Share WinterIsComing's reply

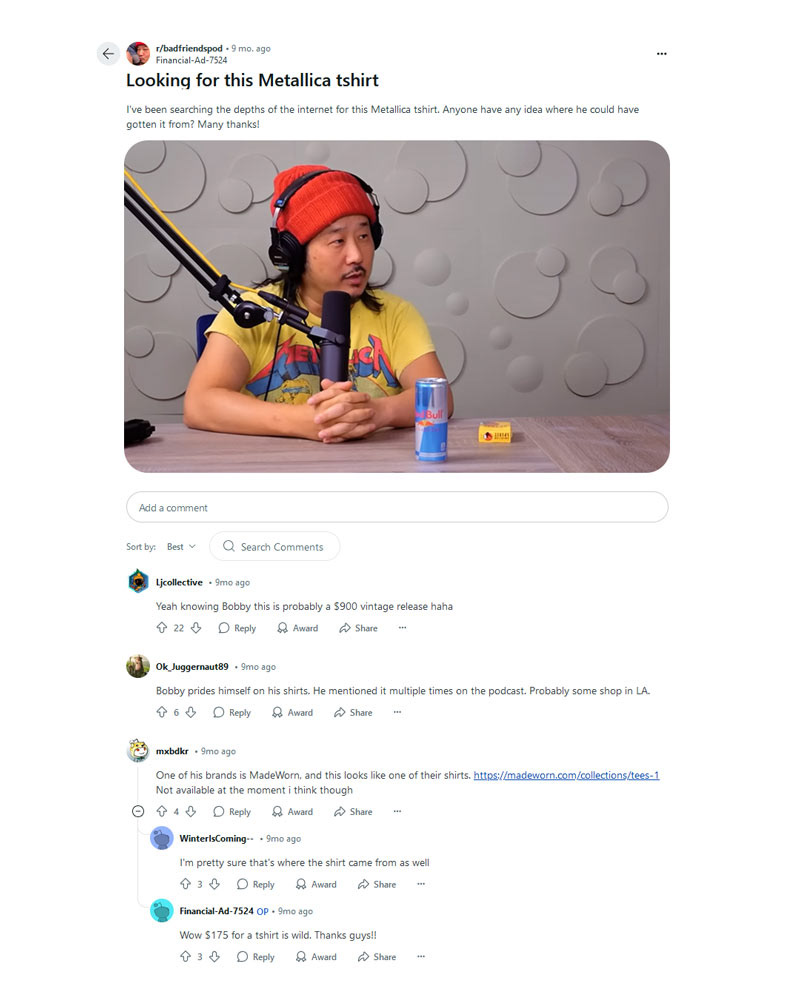(377, 884)
